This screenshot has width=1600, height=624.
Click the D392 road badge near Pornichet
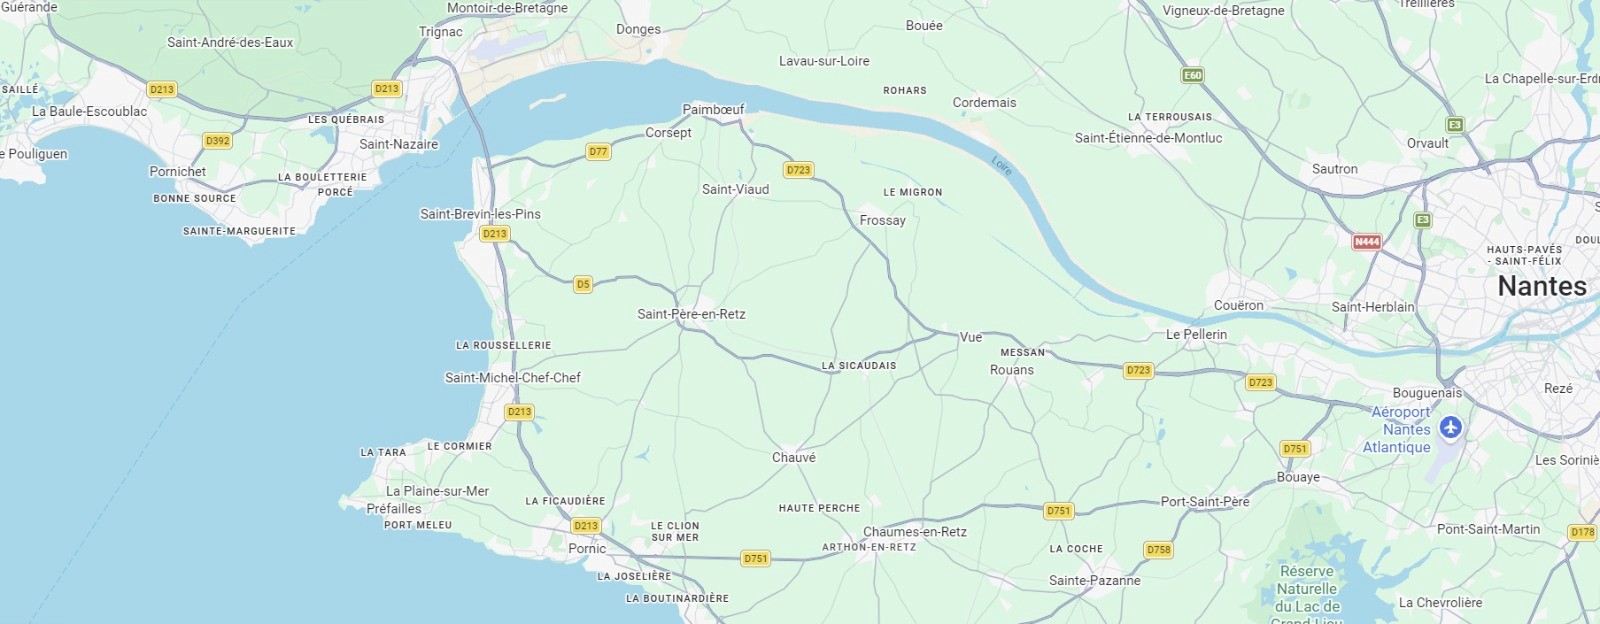(217, 141)
